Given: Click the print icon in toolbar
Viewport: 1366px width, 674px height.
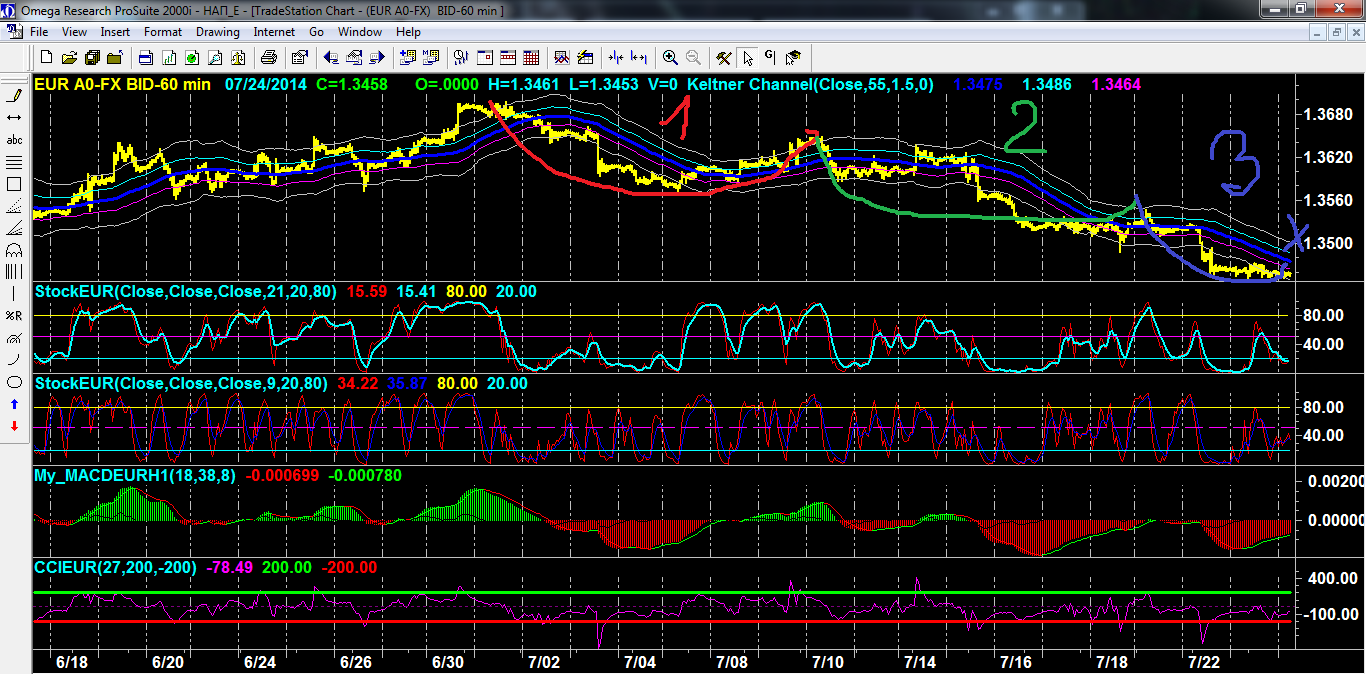Looking at the screenshot, I should [270, 57].
